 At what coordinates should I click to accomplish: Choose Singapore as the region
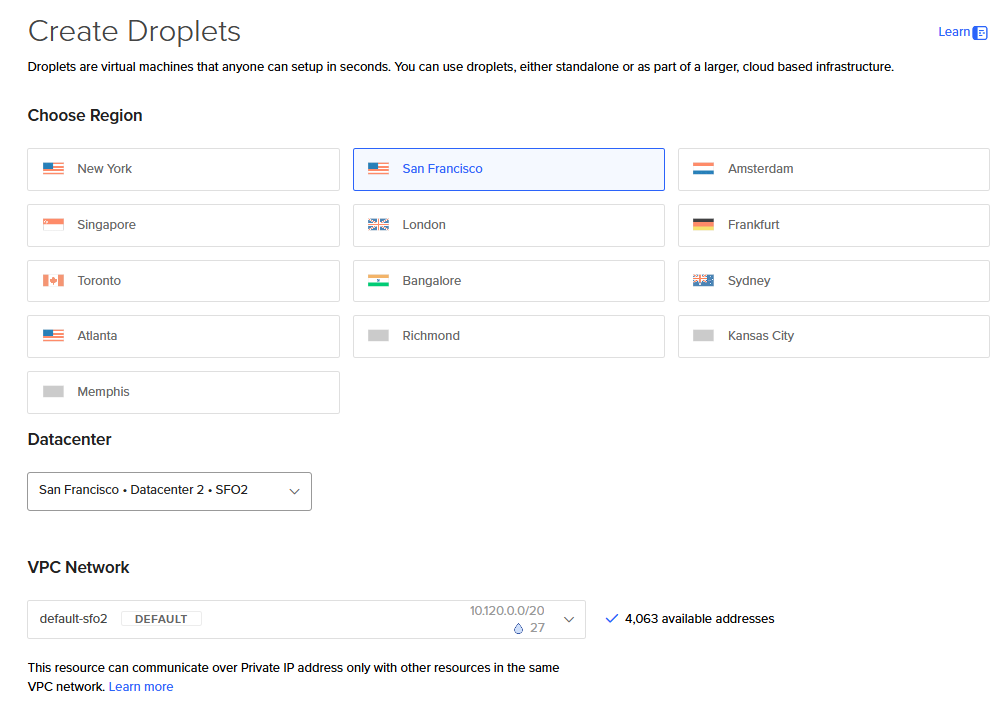[x=183, y=225]
